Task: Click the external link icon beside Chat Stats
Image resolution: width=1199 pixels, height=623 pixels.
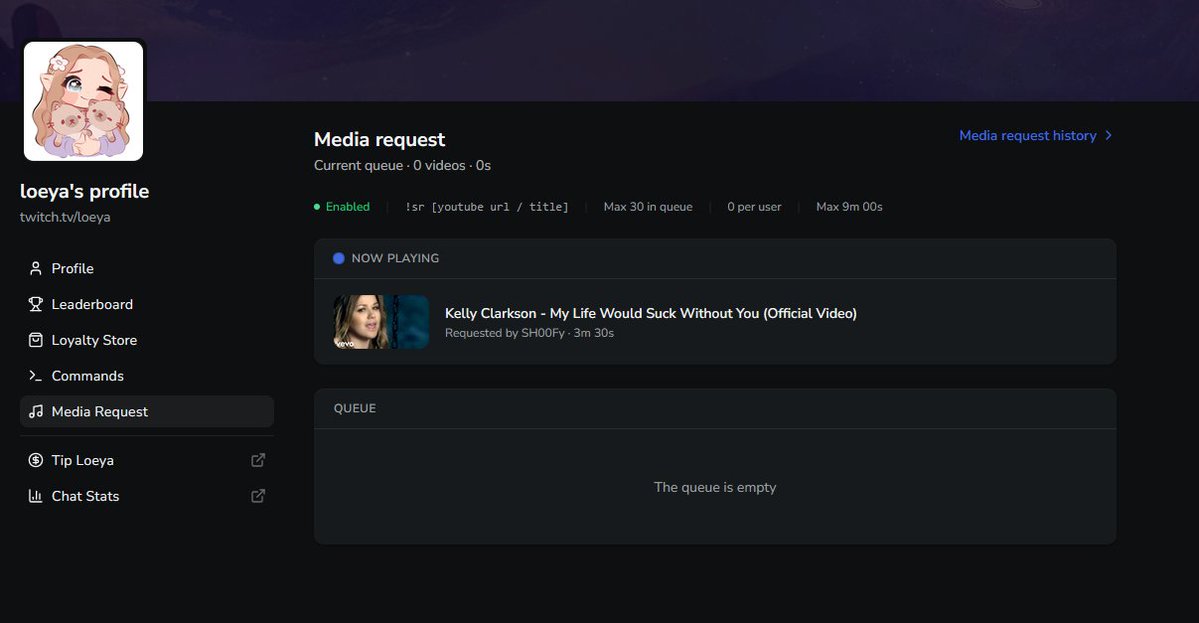Action: [x=258, y=496]
